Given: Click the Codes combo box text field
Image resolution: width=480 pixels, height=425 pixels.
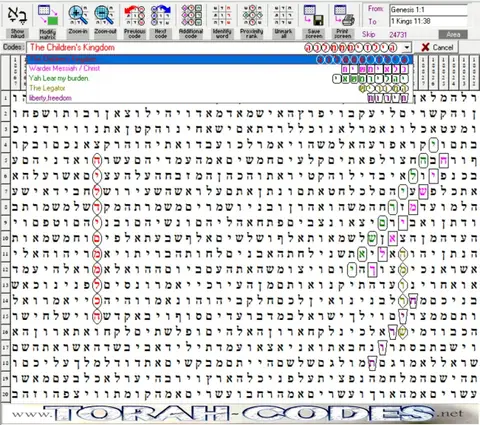Looking at the screenshot, I should point(214,48).
